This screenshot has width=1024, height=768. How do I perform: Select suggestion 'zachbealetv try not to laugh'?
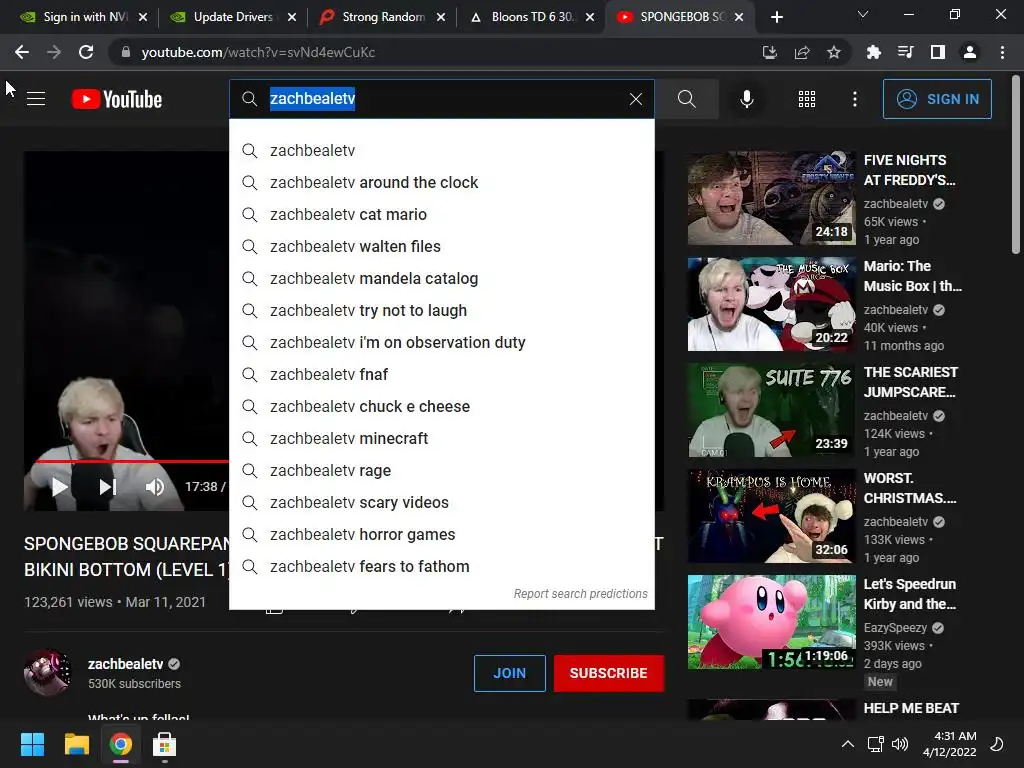441,310
